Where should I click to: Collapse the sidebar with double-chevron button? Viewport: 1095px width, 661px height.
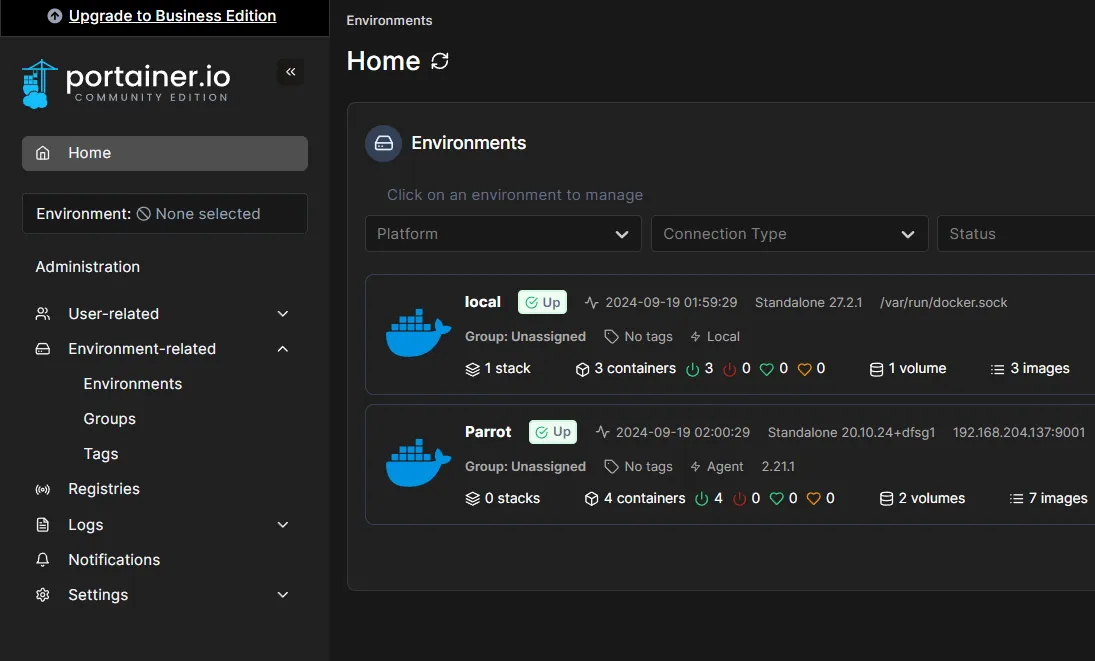[291, 72]
